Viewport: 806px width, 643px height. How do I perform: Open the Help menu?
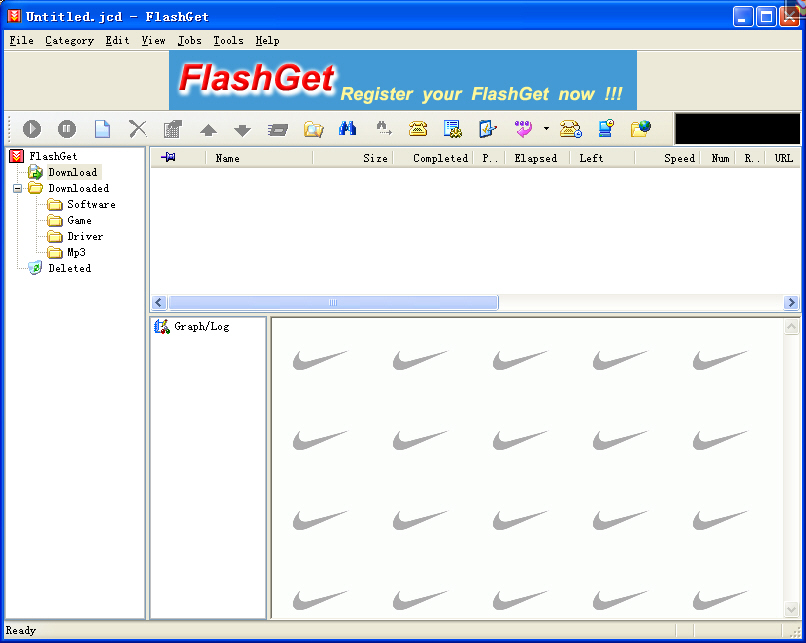tap(267, 41)
